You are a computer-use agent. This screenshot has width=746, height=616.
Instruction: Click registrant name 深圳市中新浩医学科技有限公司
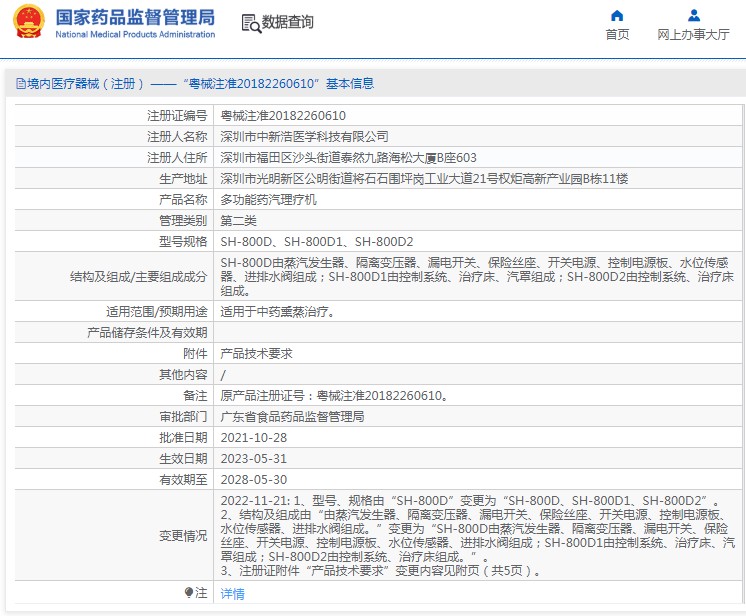tap(304, 137)
